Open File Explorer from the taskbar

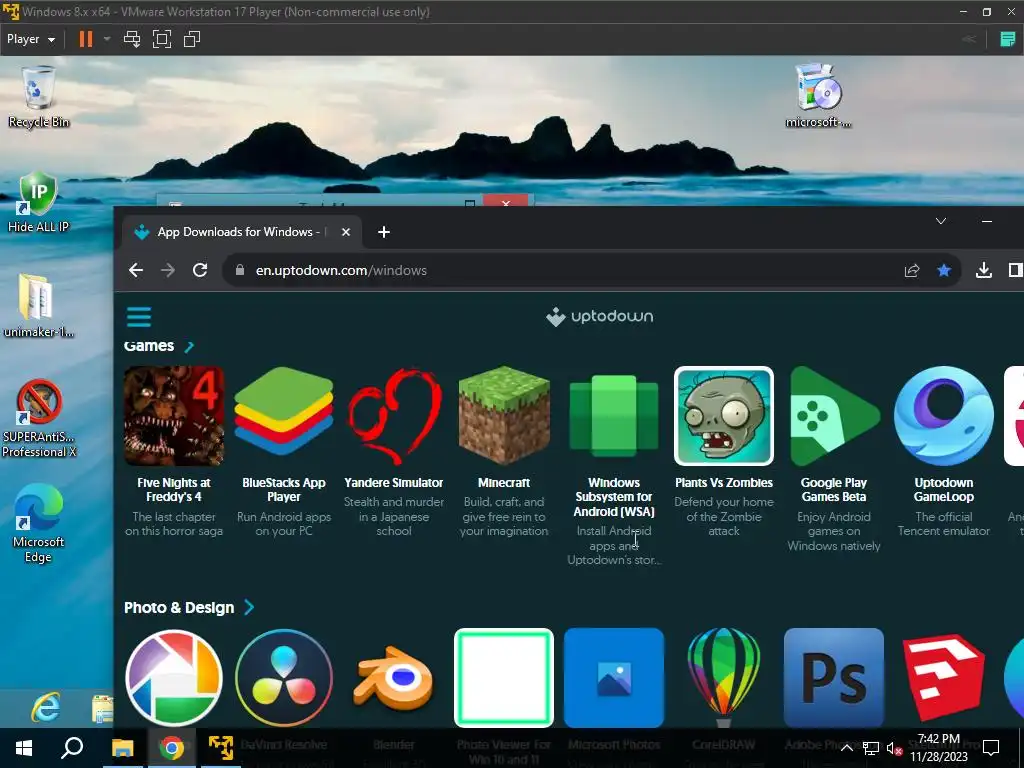point(122,748)
